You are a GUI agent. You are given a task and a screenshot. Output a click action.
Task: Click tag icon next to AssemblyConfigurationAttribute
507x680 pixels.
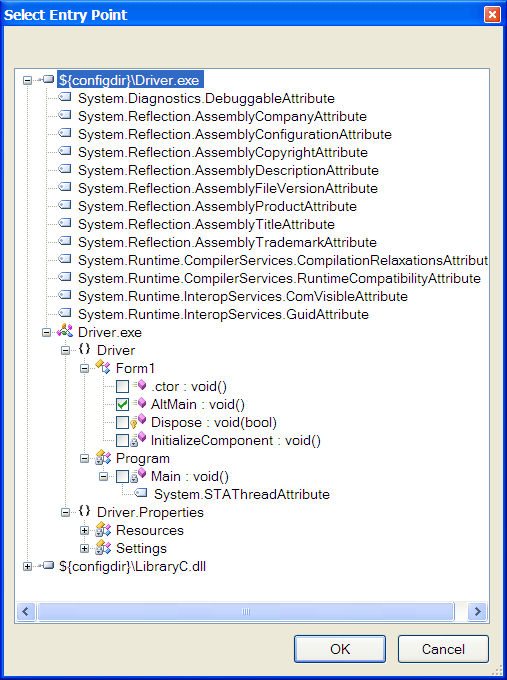(x=65, y=134)
